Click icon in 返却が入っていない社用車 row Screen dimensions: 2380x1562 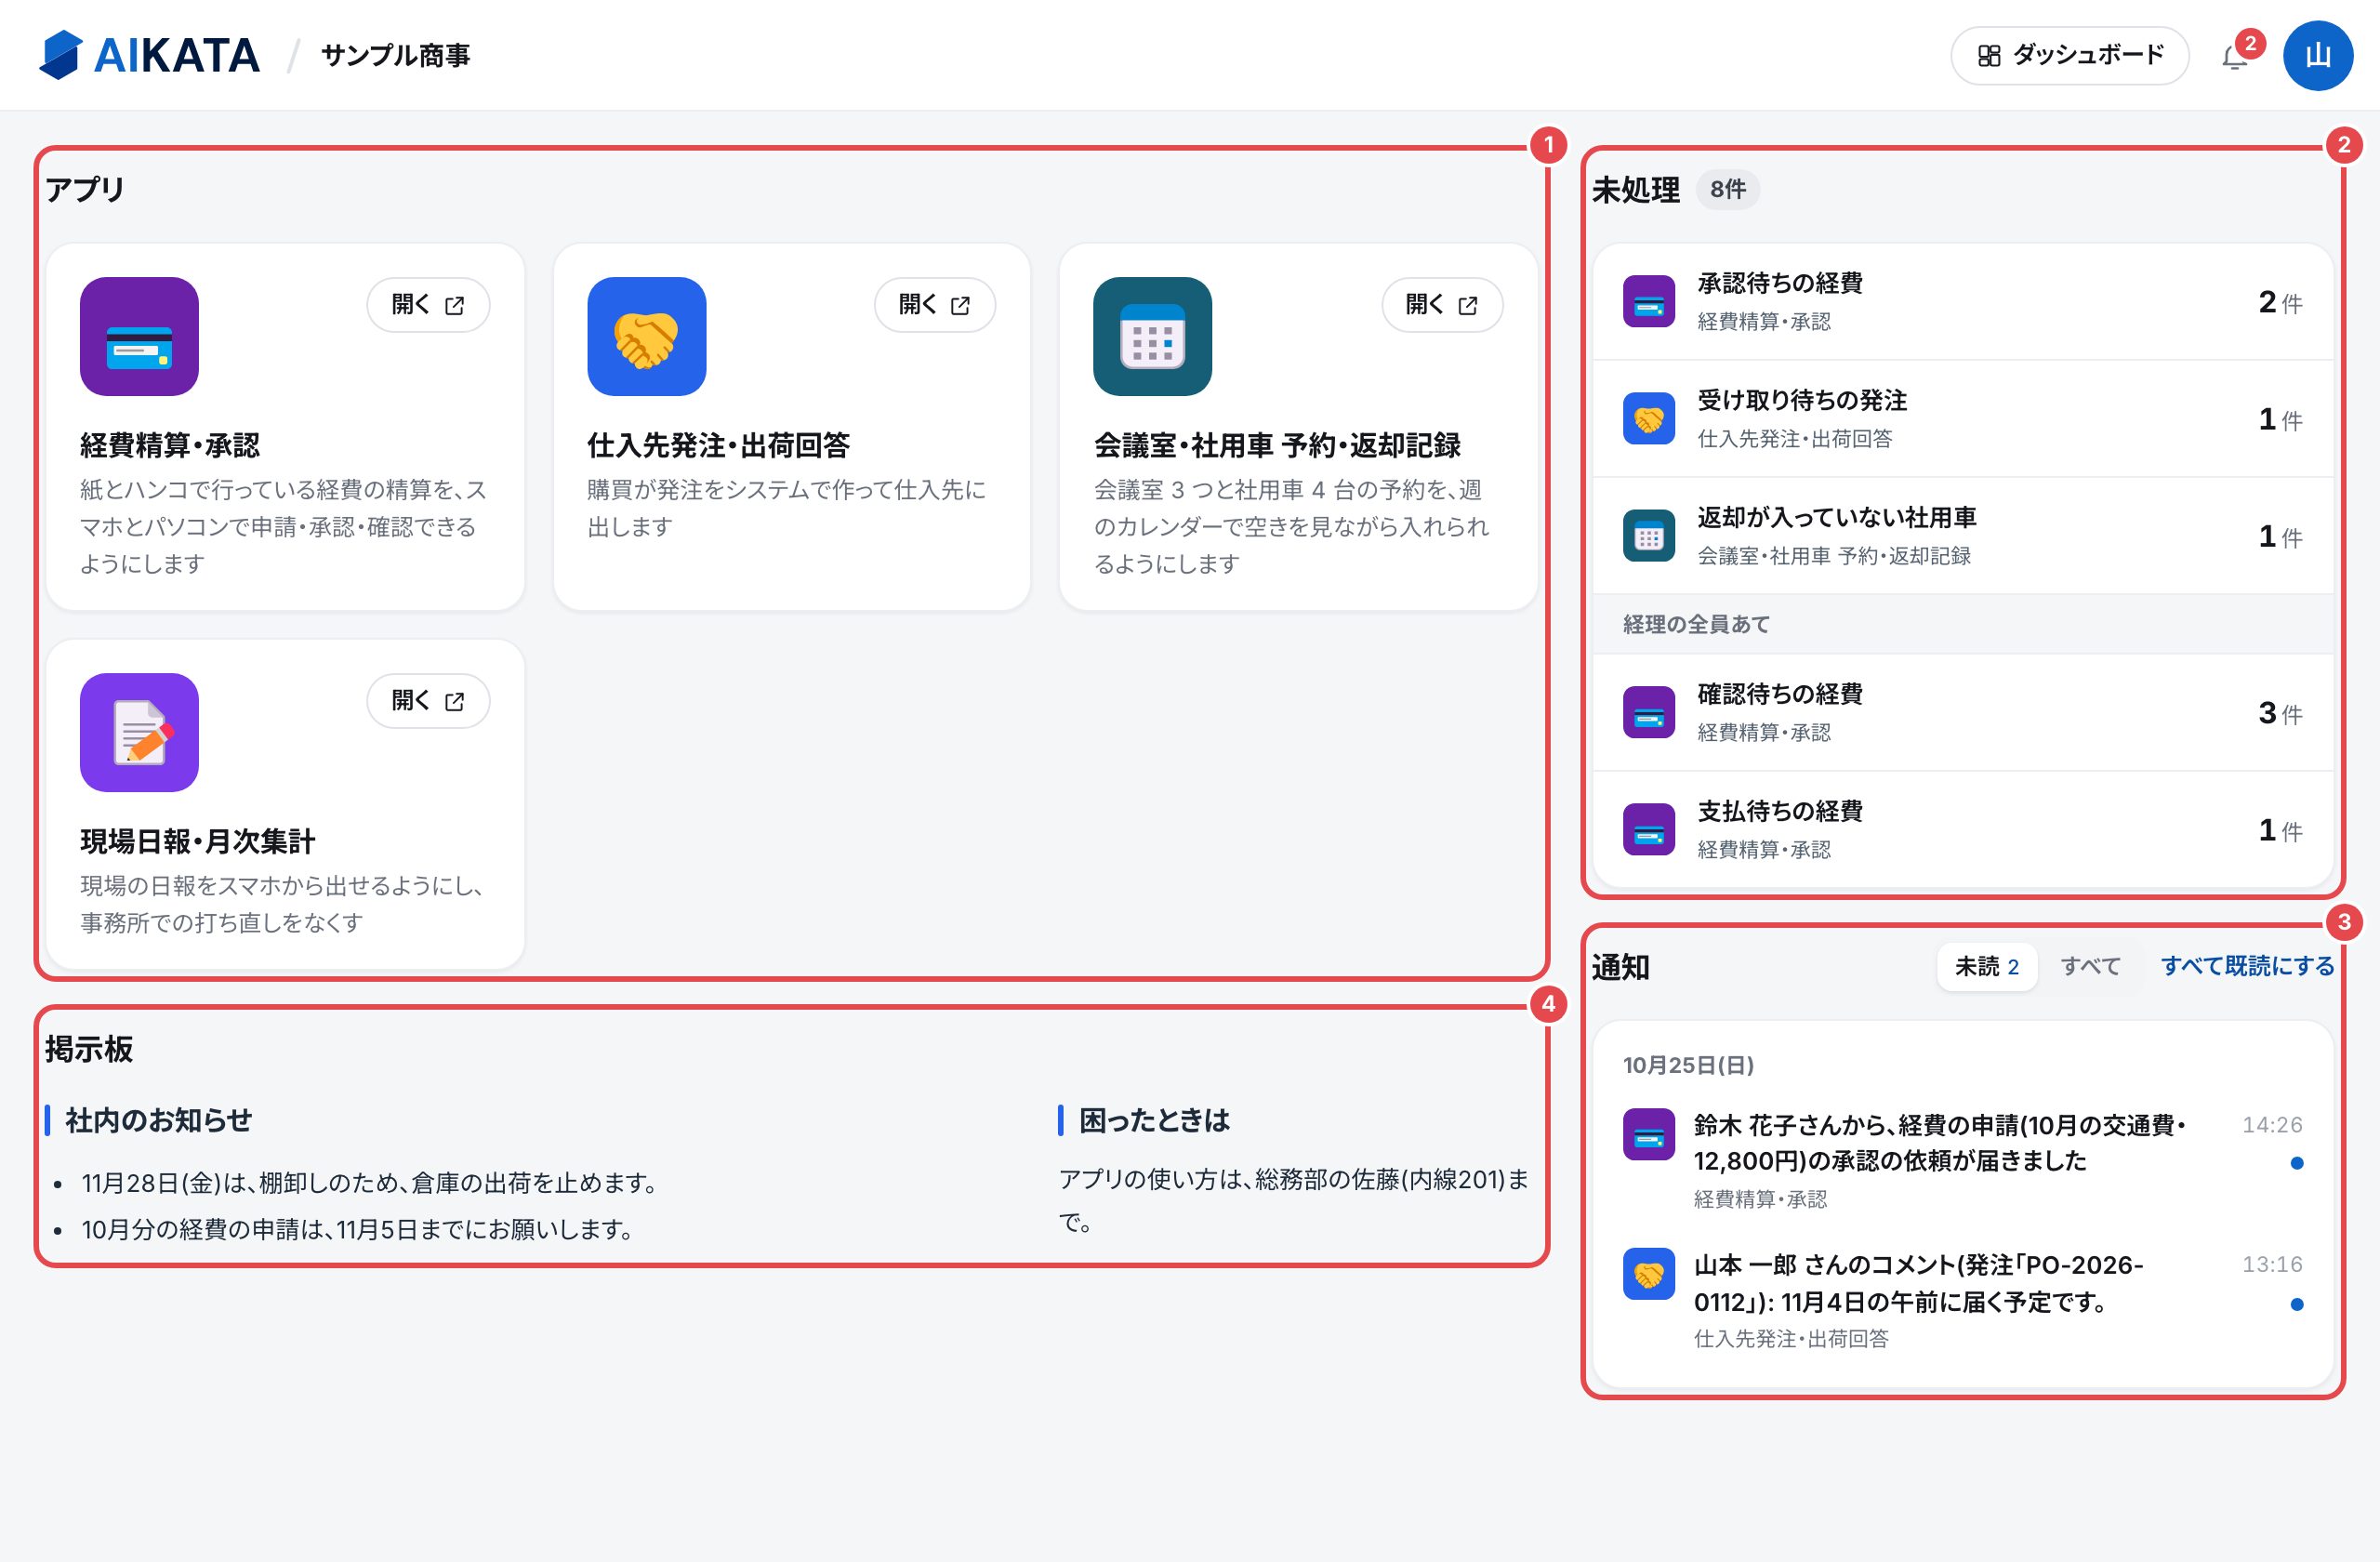click(1649, 535)
